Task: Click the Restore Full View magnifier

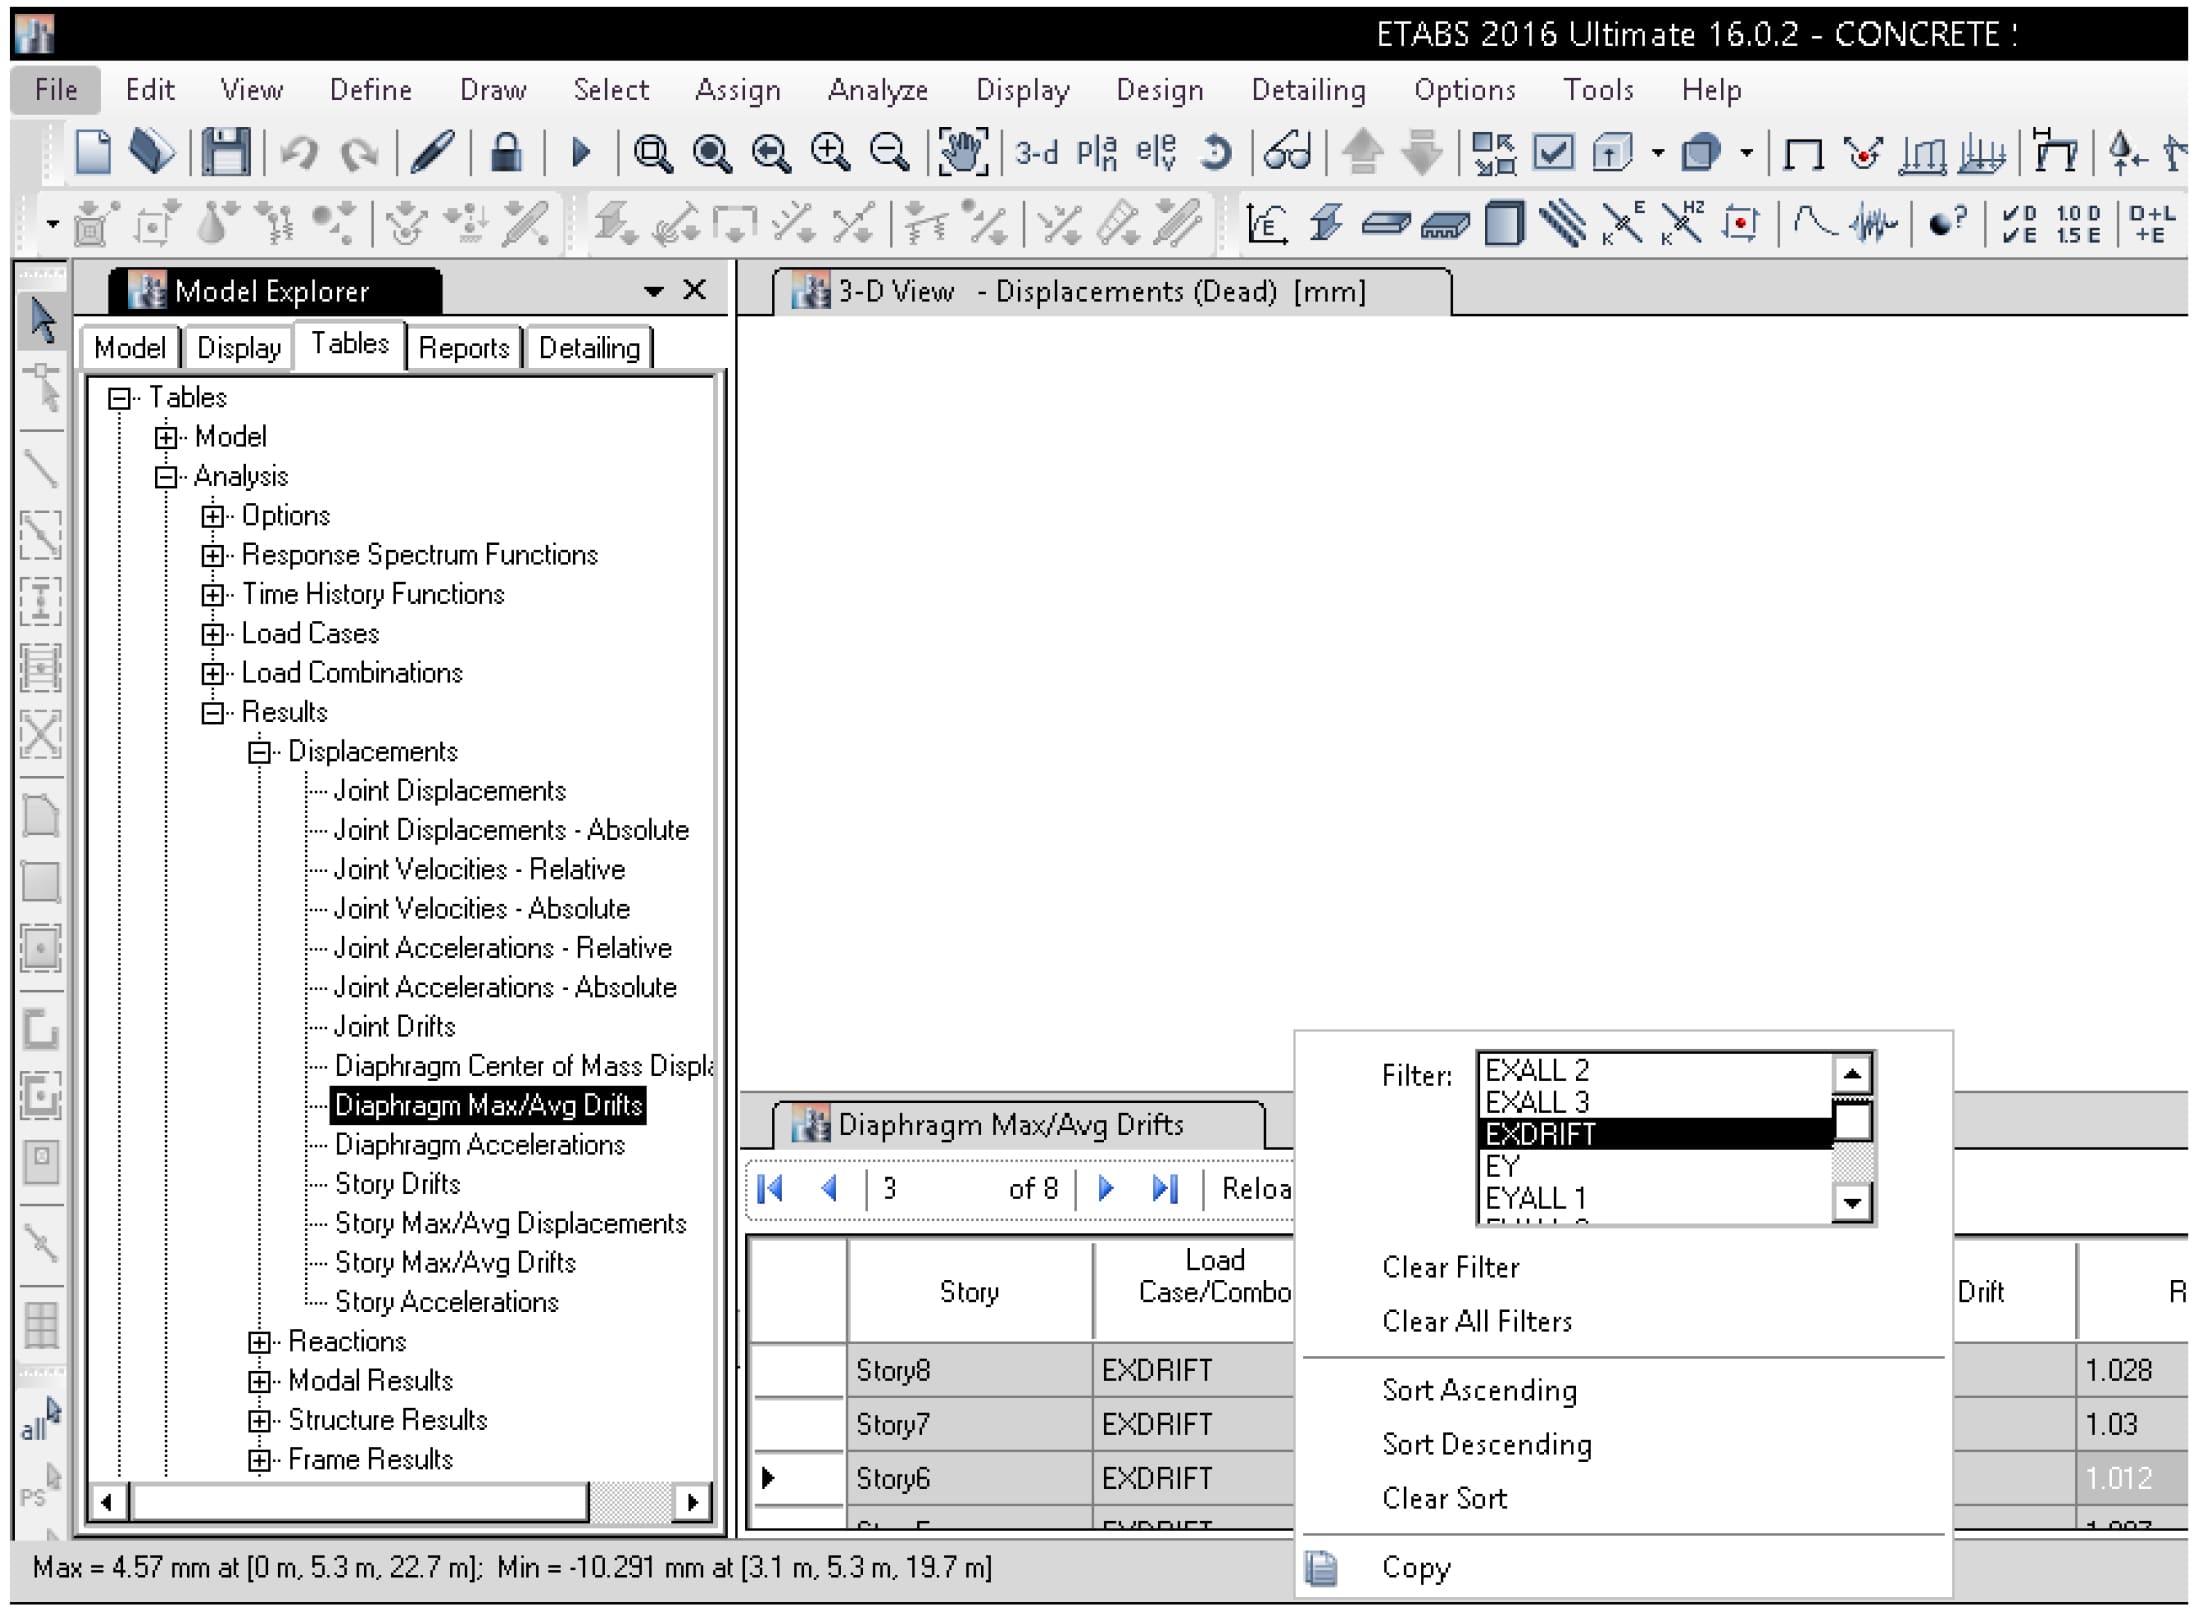Action: tap(712, 154)
